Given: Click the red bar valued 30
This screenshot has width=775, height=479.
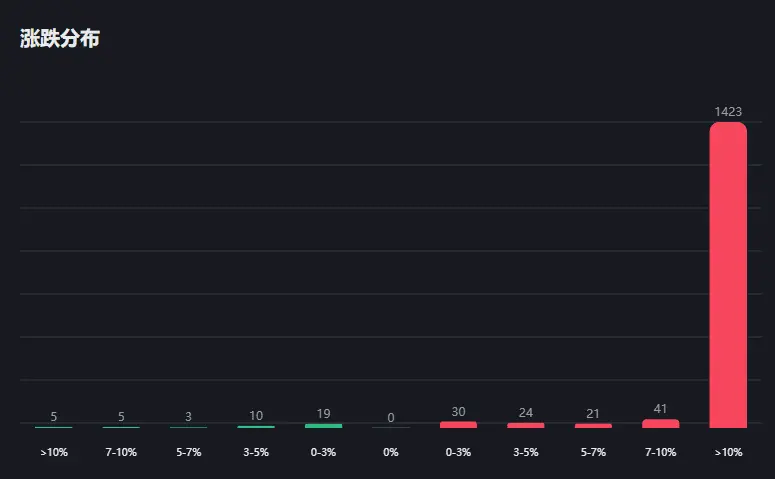Looking at the screenshot, I should (458, 425).
